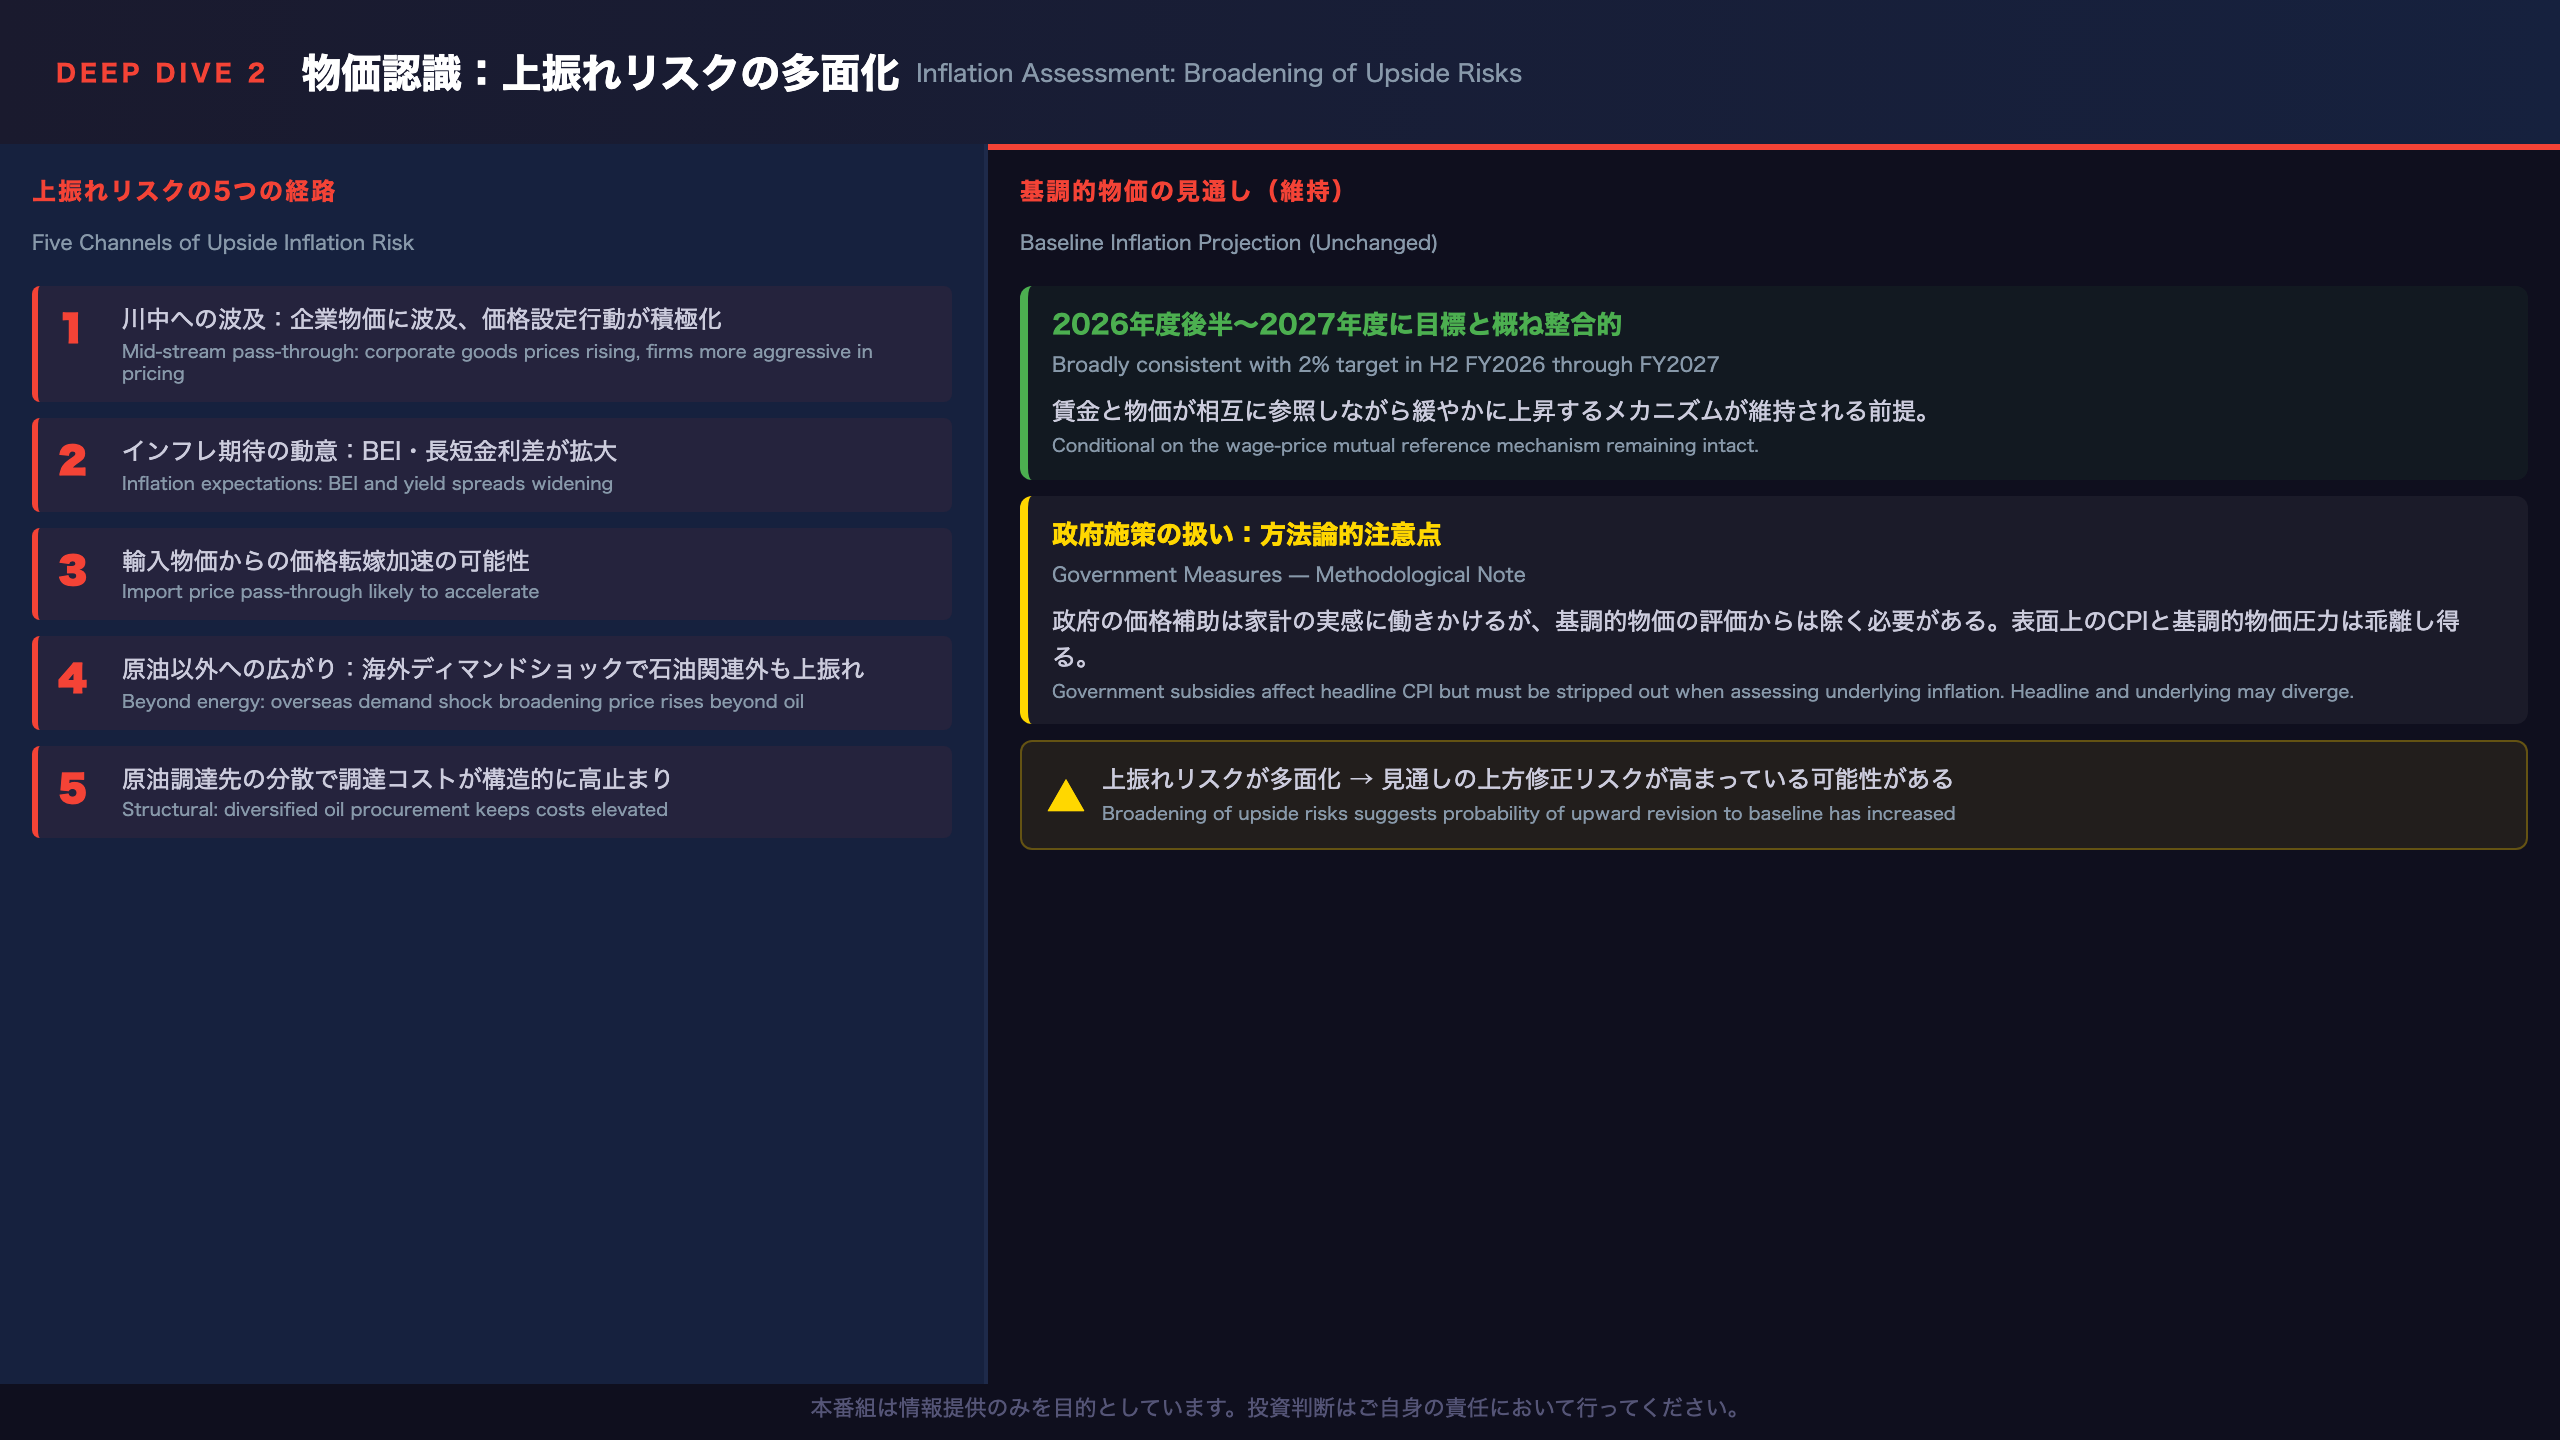Screen dimensions: 2560x1440
Task: Click text Mid-stream pass-through: corporate goods prices
Action: tap(497, 362)
